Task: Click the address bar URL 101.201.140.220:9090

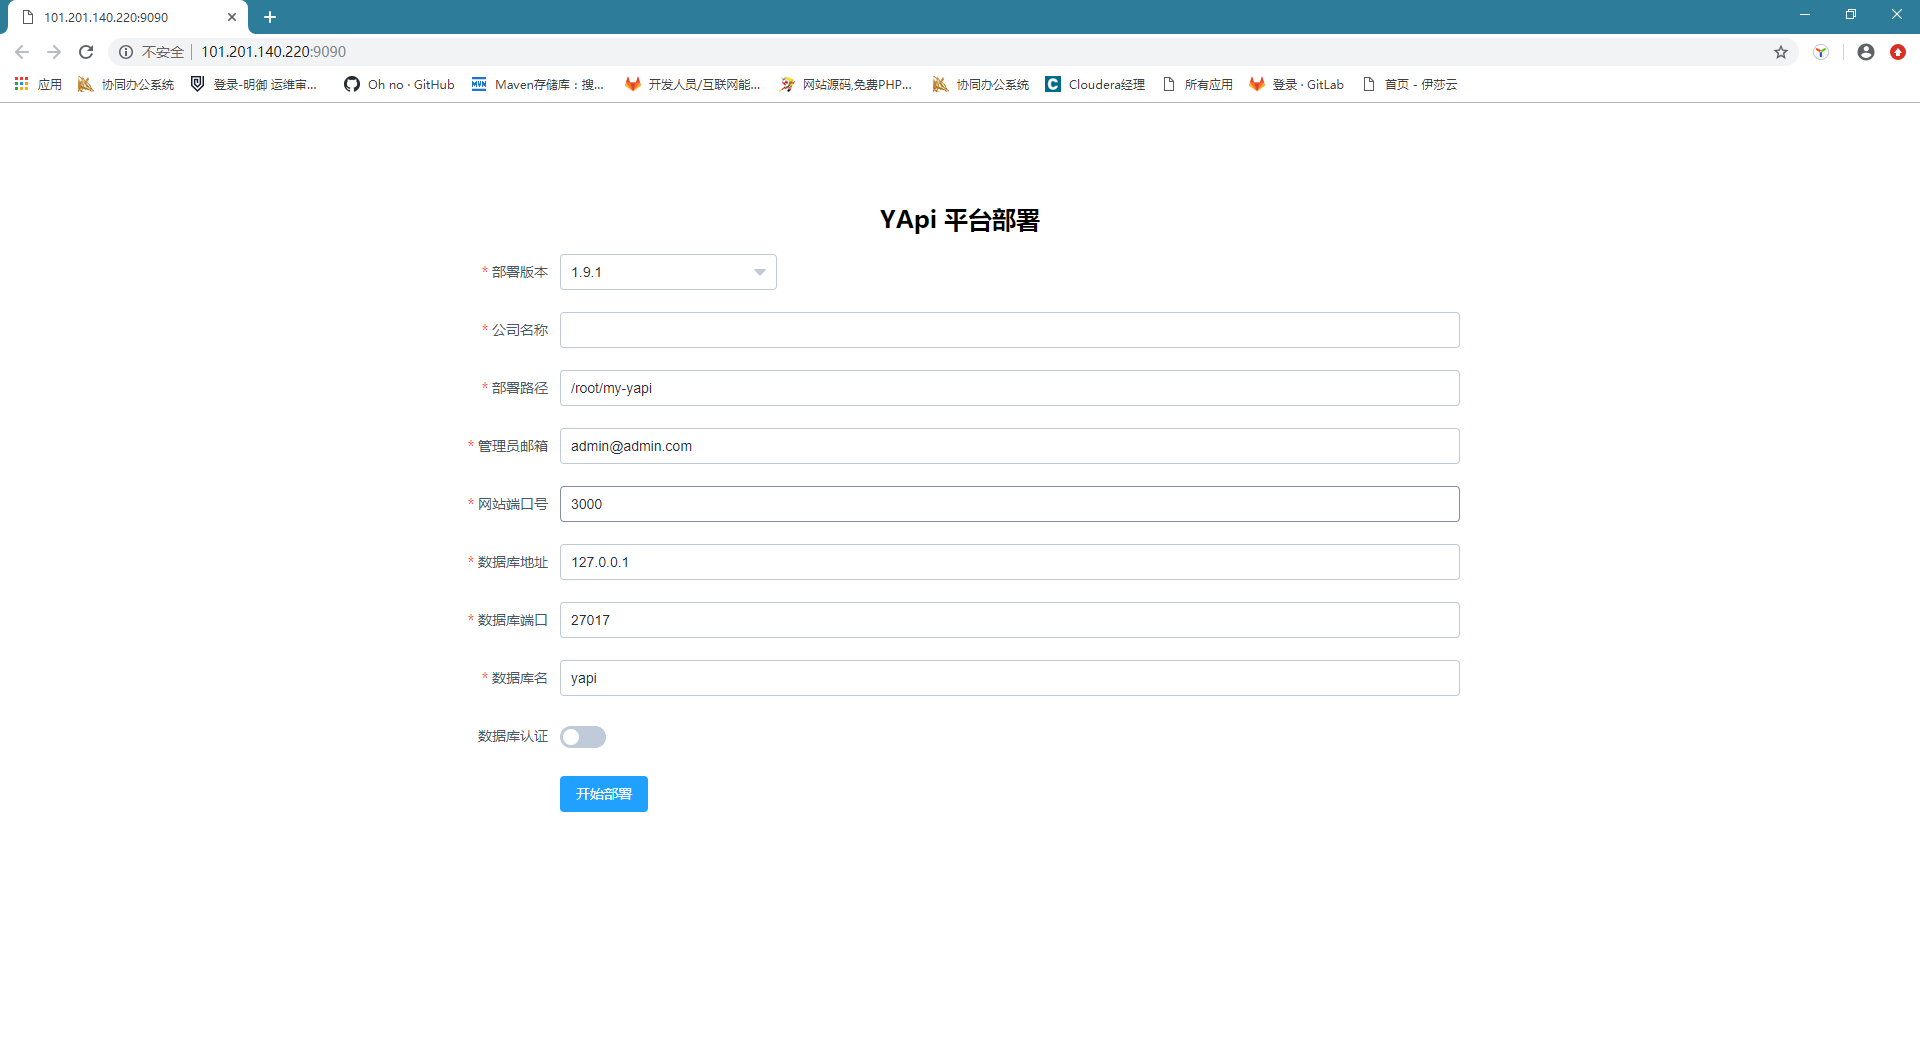Action: click(273, 52)
